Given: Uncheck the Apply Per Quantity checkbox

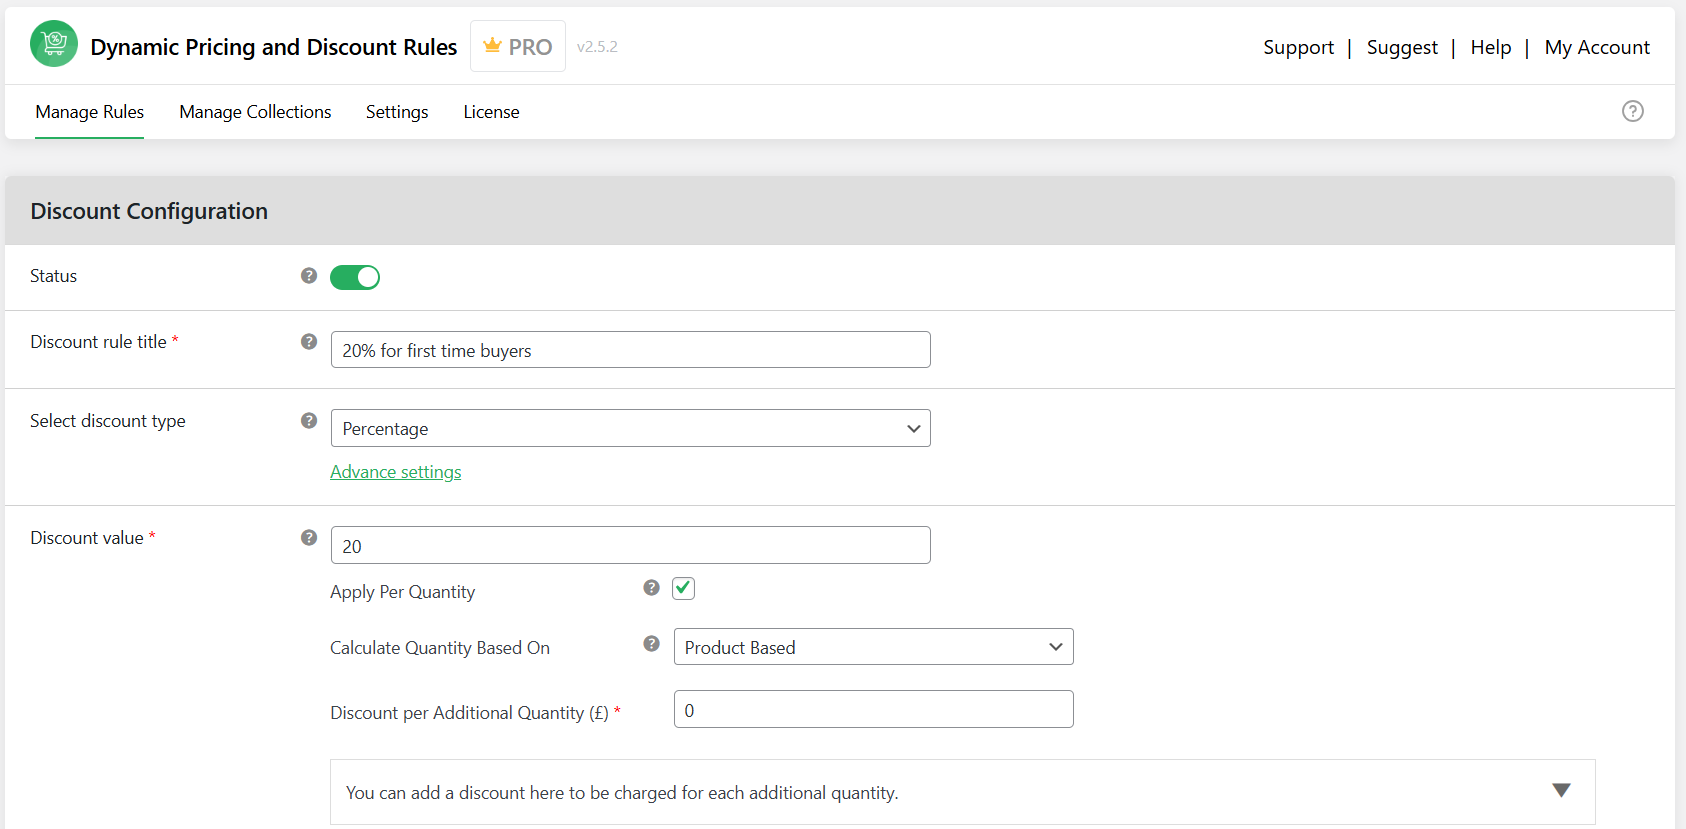Looking at the screenshot, I should click(683, 588).
